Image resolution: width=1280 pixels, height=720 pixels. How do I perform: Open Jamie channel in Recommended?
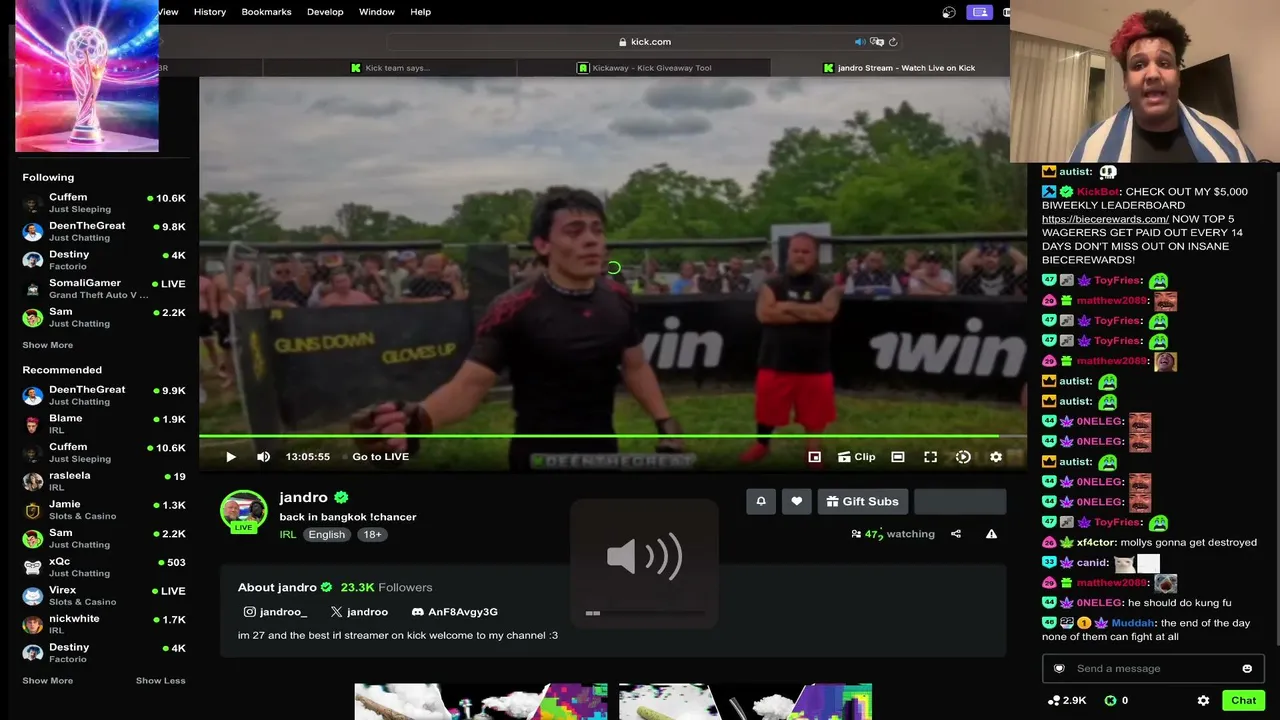pyautogui.click(x=104, y=510)
